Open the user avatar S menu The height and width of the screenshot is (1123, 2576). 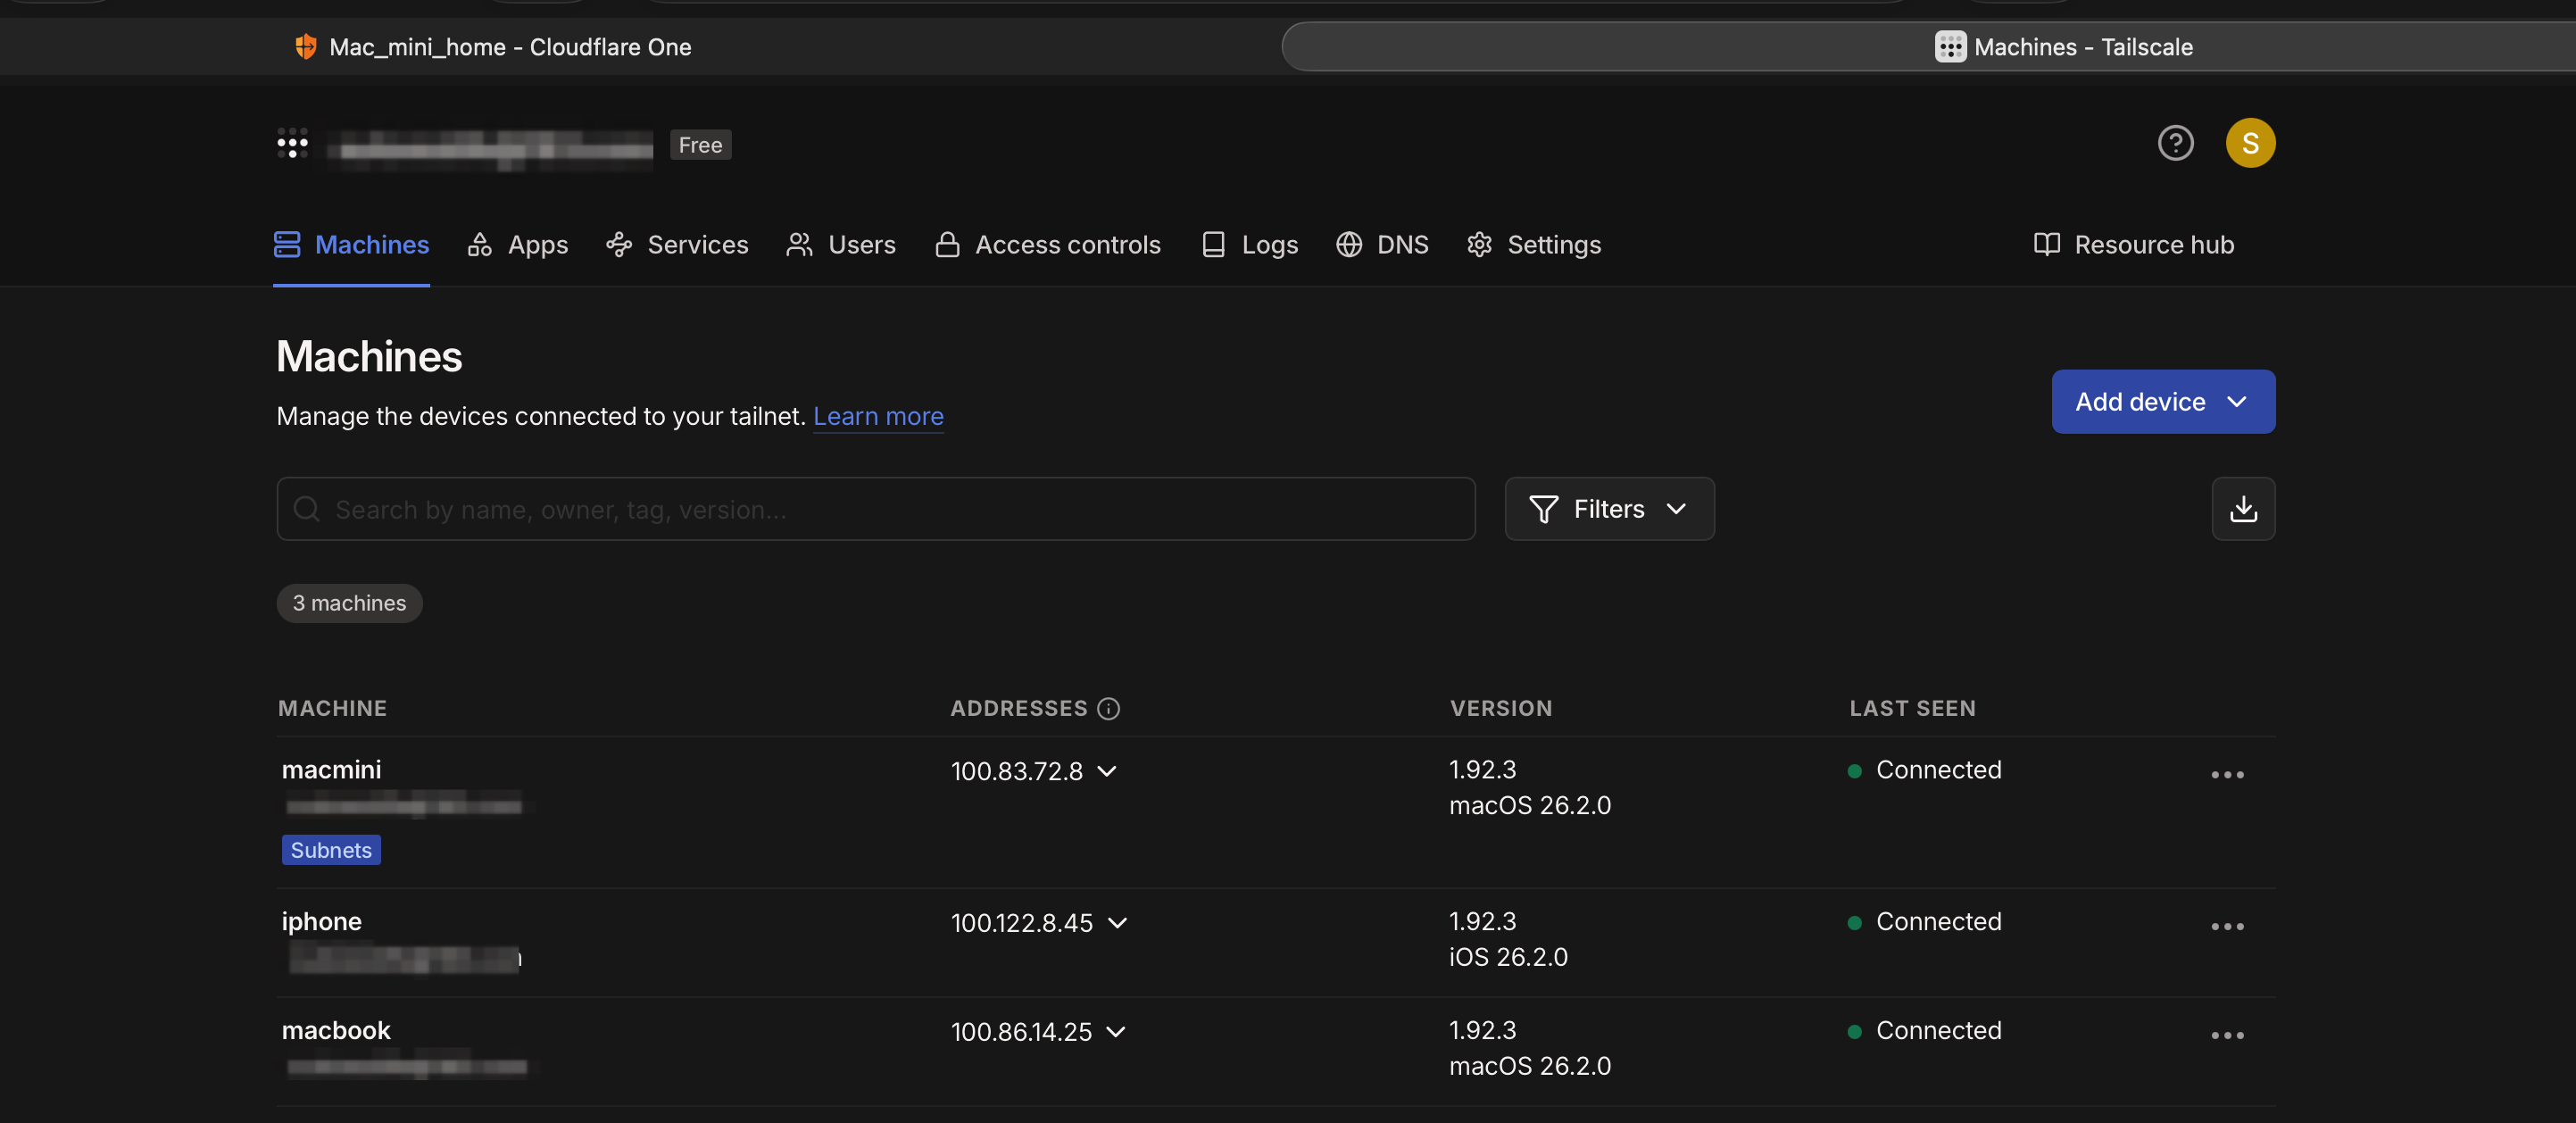pyautogui.click(x=2249, y=143)
